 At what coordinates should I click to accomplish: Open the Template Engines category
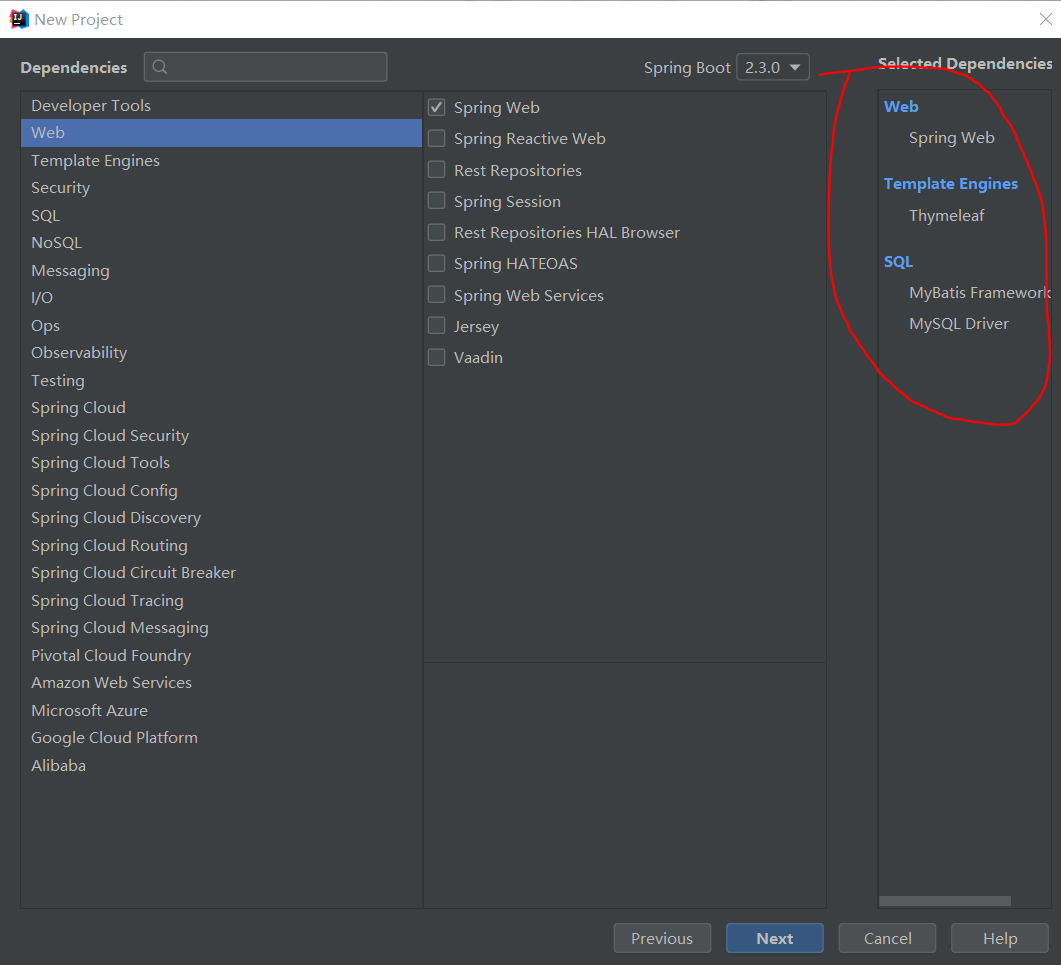[x=221, y=160]
